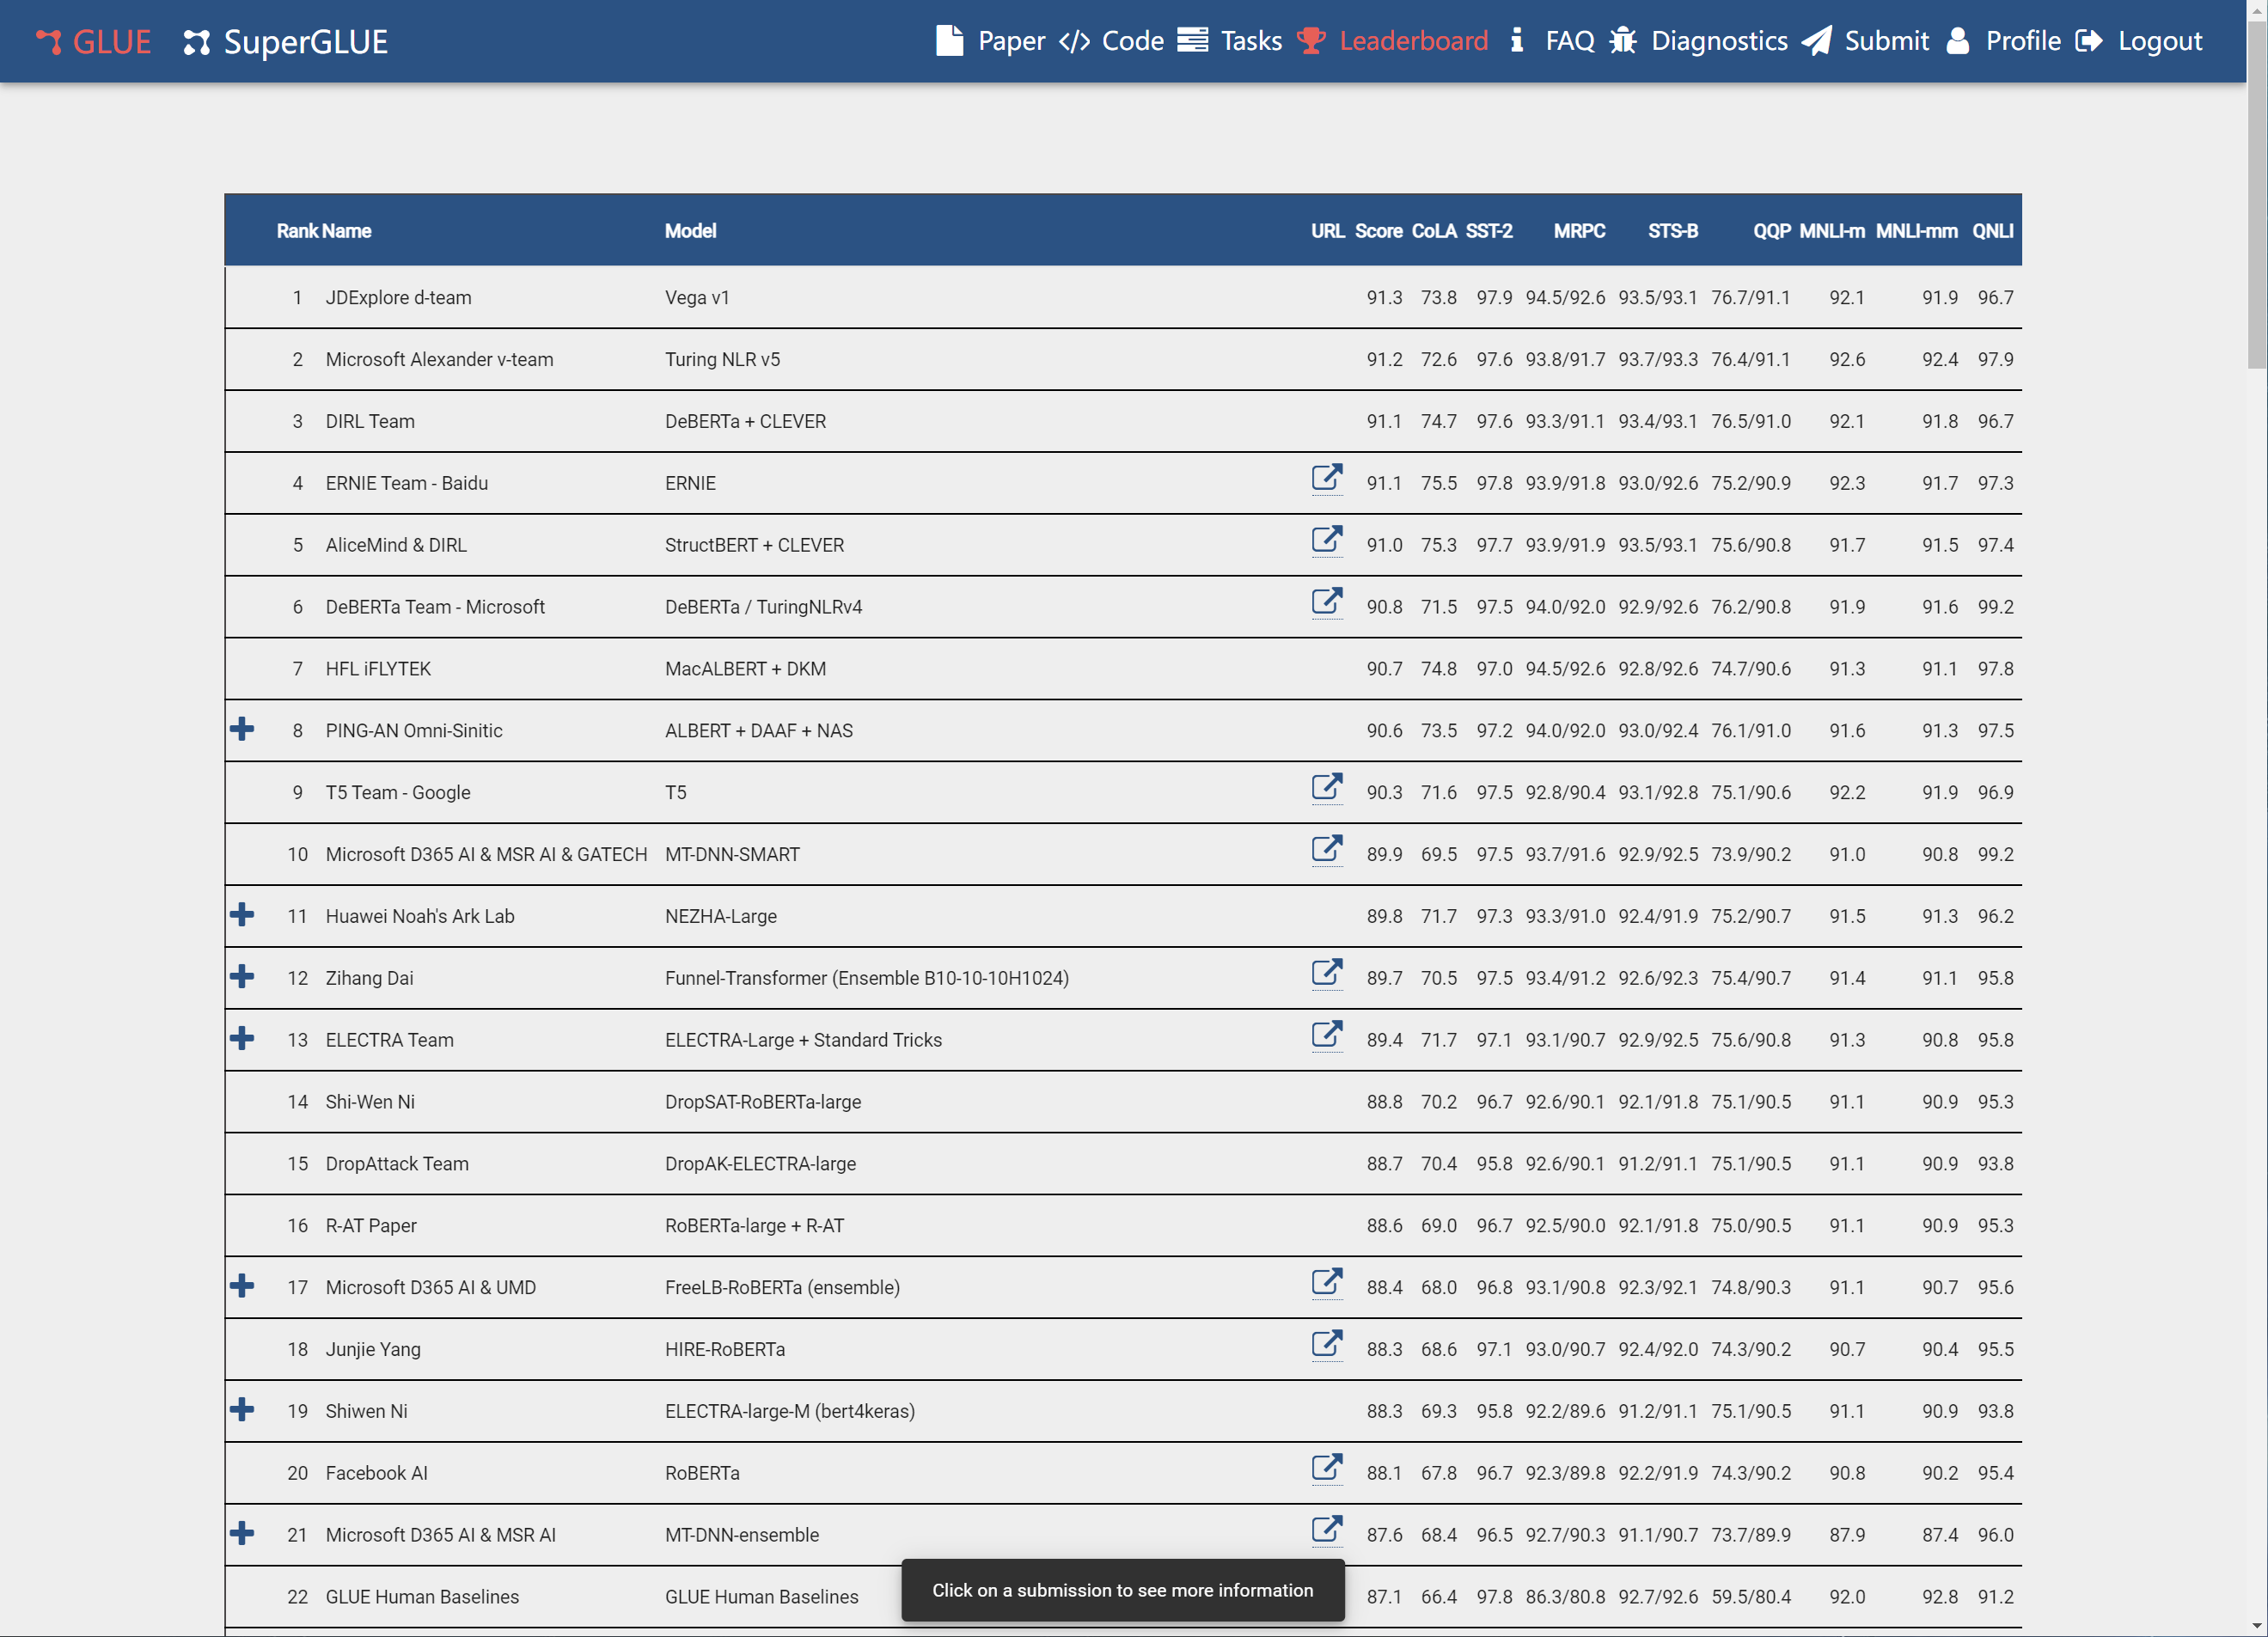
Task: Expand the Microsoft D365 AI & UMD row
Action: (242, 1286)
